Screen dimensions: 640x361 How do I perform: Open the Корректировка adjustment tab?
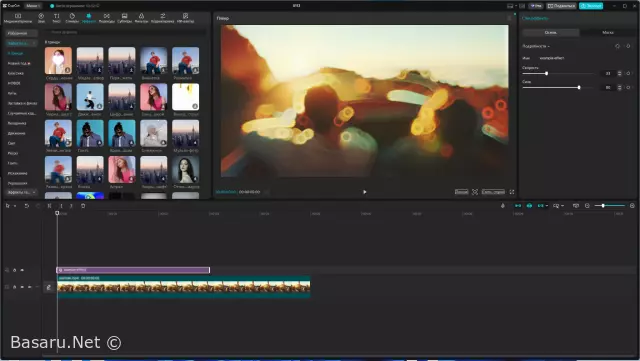[162, 18]
